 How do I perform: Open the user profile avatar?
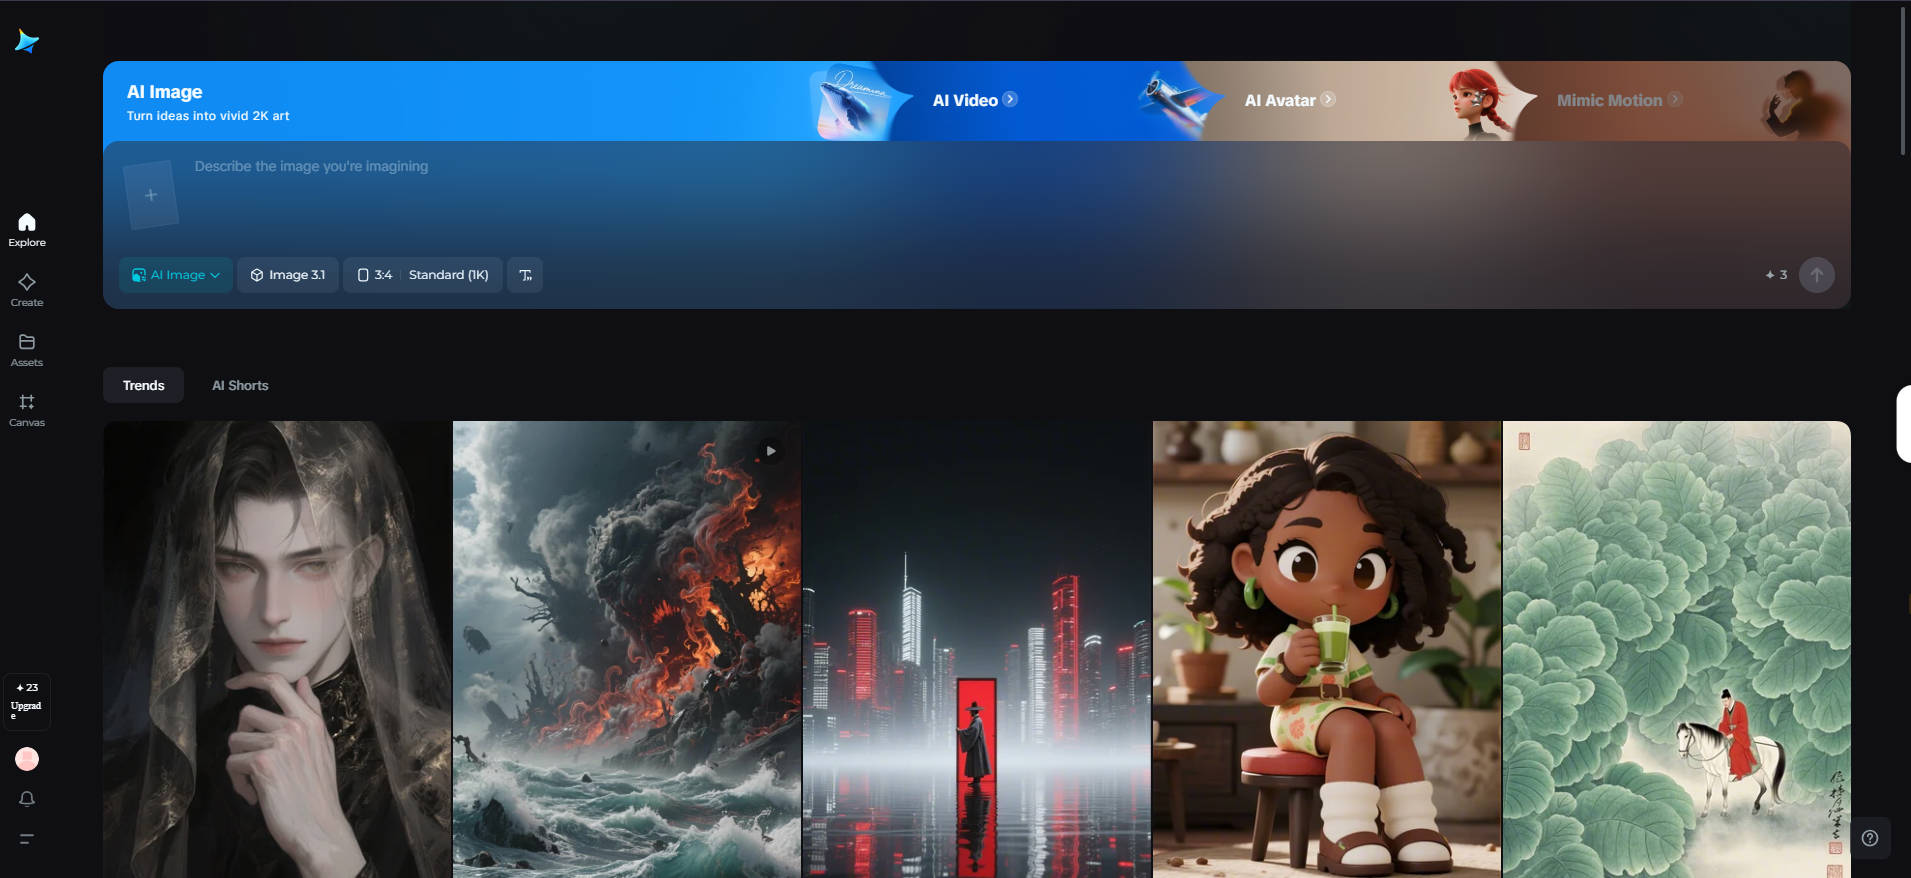pyautogui.click(x=27, y=759)
